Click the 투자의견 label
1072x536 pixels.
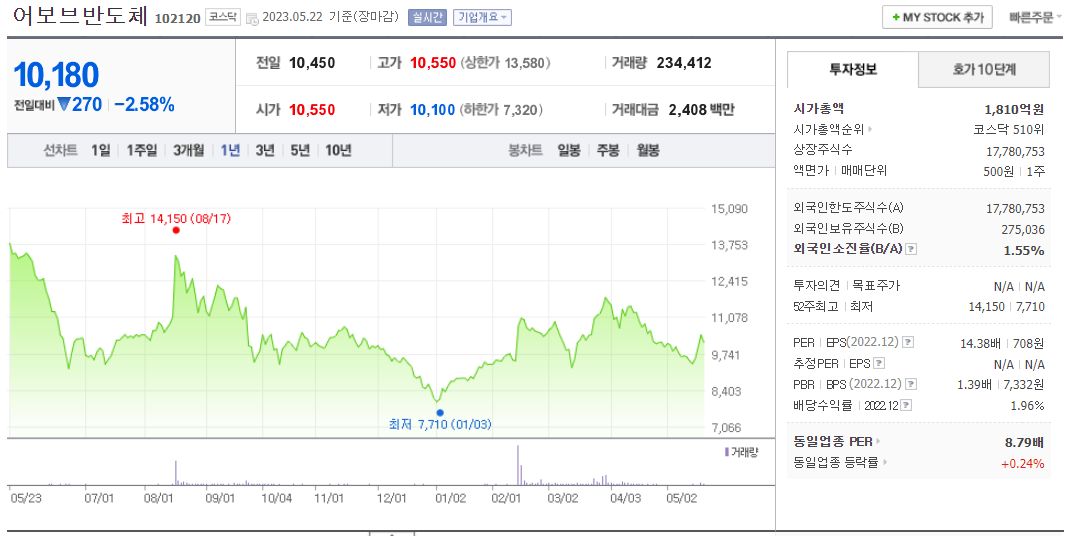pos(817,286)
